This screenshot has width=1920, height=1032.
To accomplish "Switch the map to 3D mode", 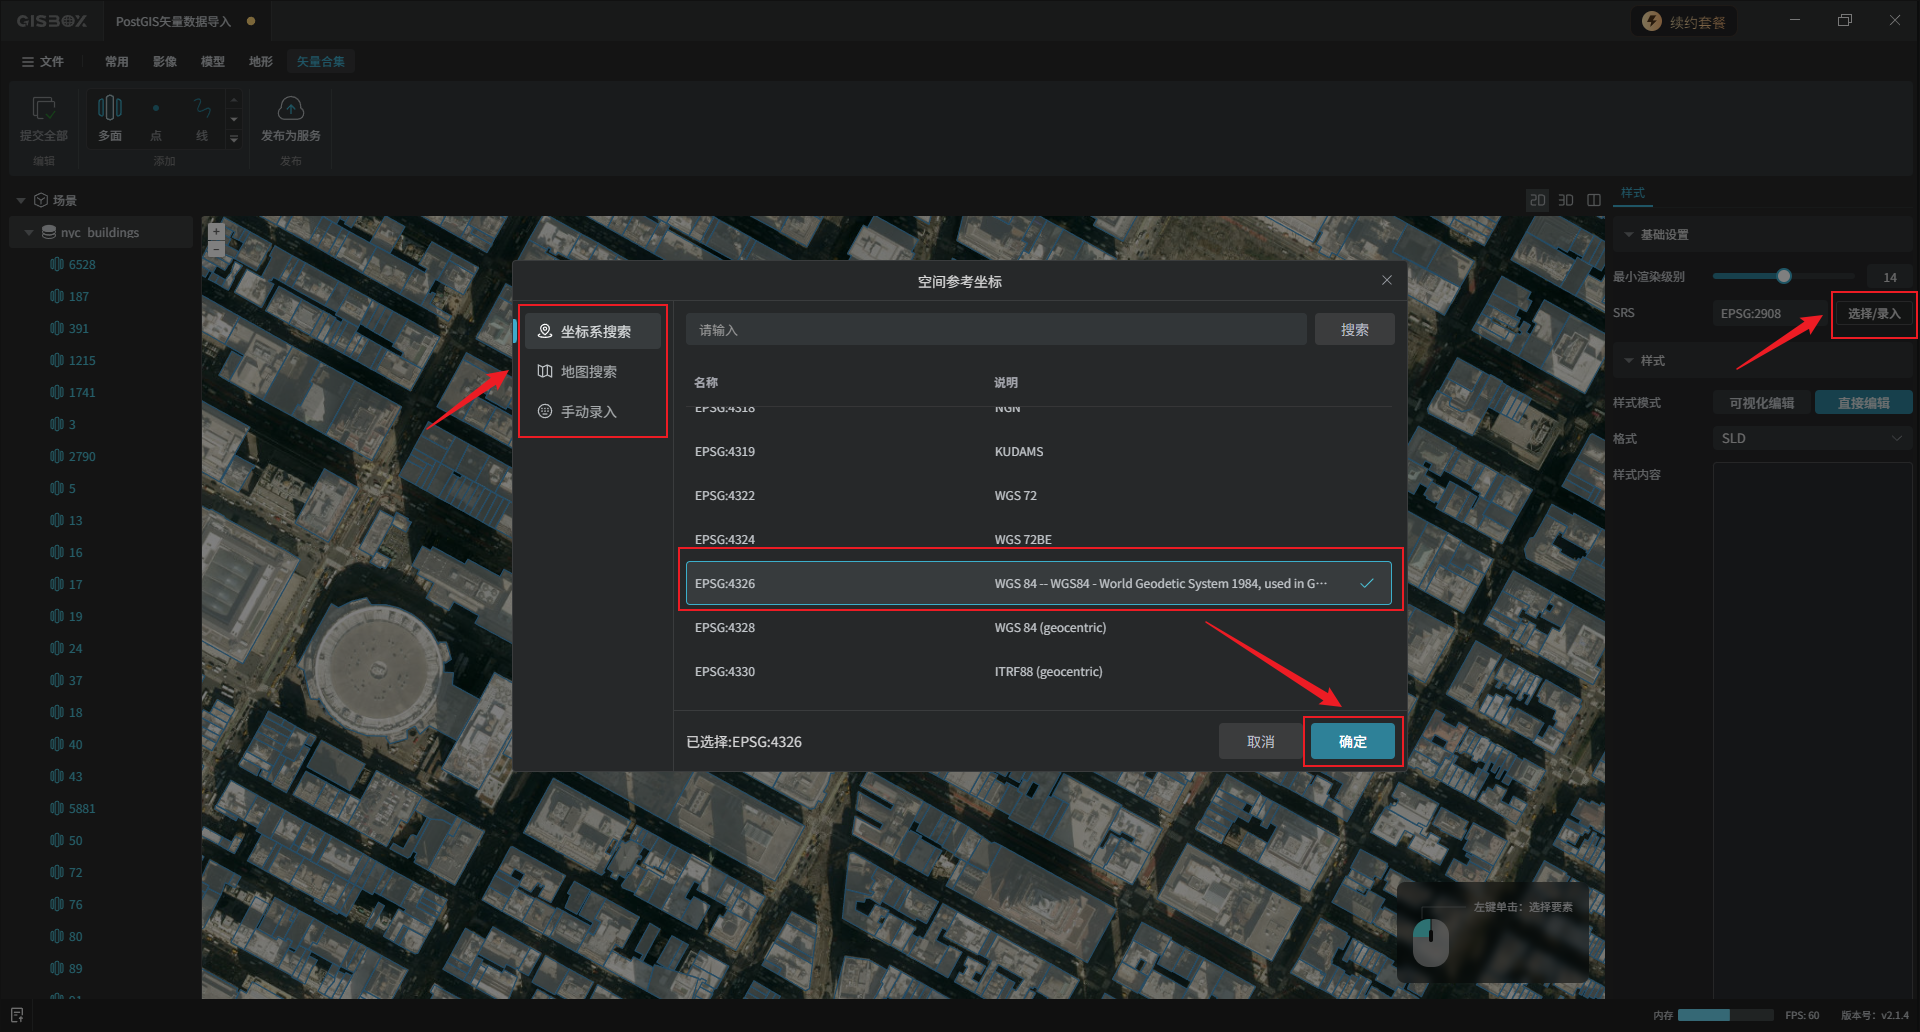I will pyautogui.click(x=1565, y=200).
